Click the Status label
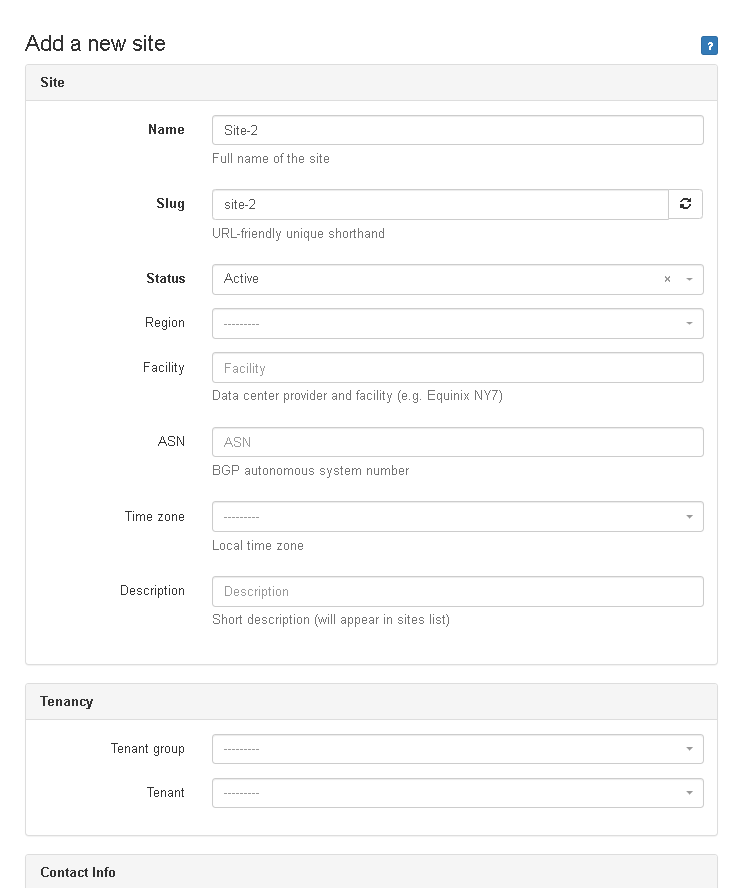The width and height of the screenshot is (747, 888). [x=165, y=279]
